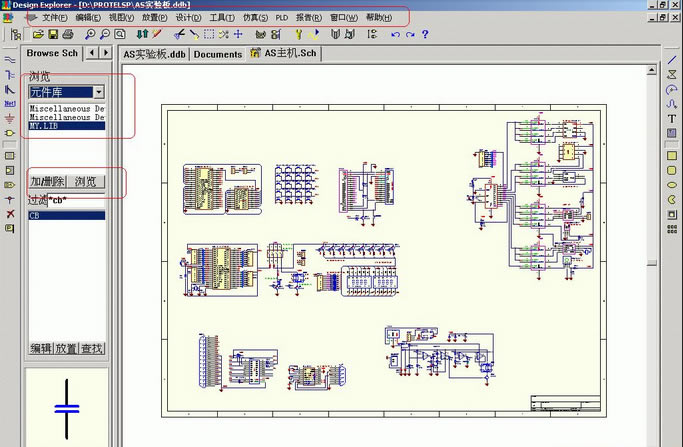Select the text T drawing tool
Screen dimensions: 683x447
point(672,119)
